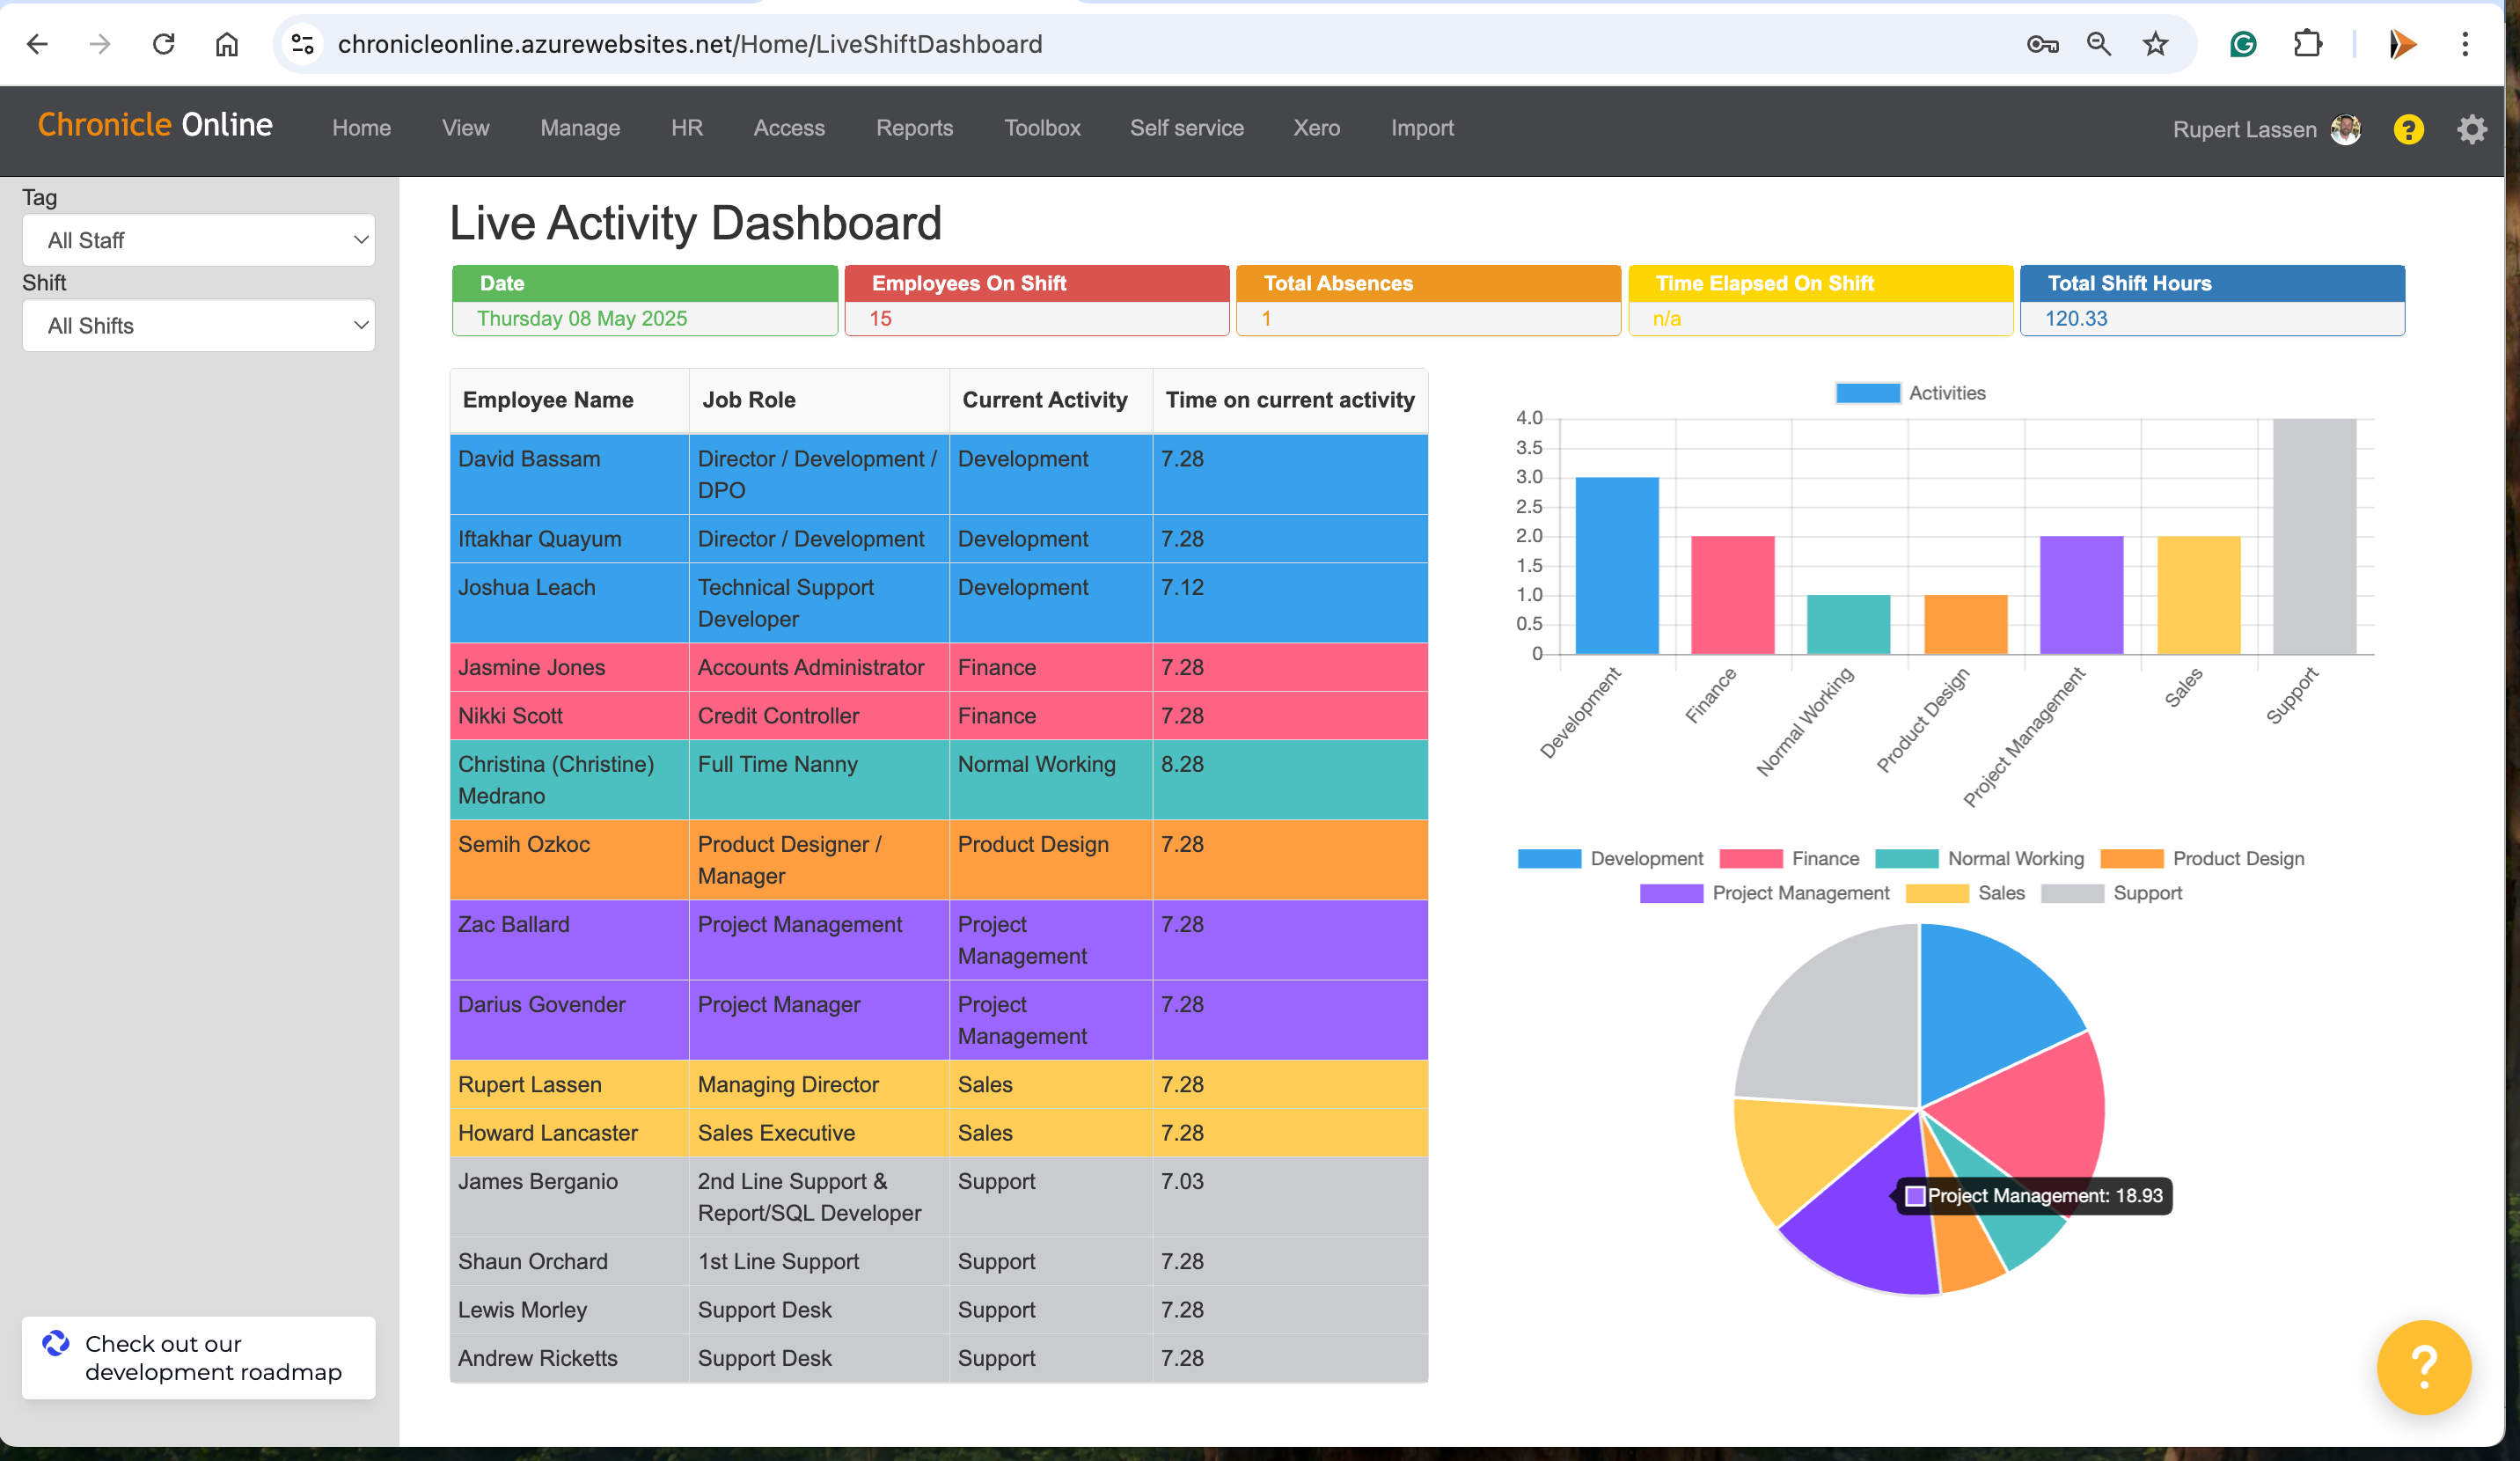Bookmark page with the star icon
This screenshot has width=2520, height=1461.
2155,44
